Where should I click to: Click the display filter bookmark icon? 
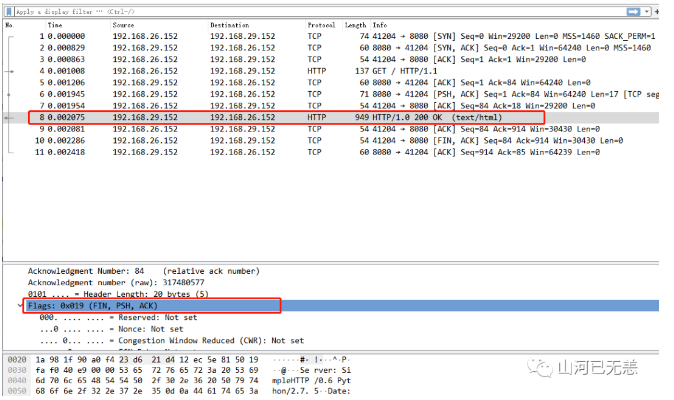tap(9, 12)
